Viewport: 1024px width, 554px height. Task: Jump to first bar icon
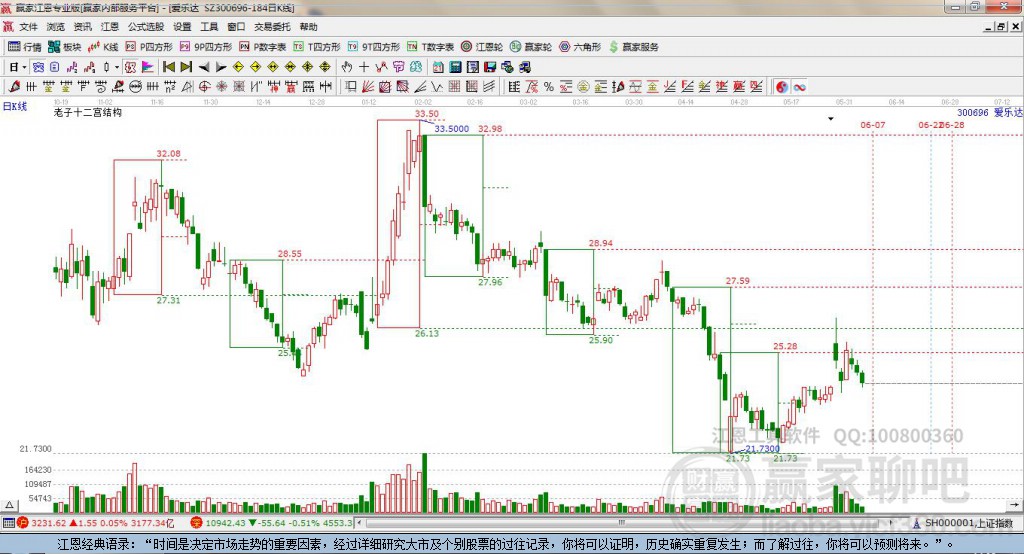169,67
